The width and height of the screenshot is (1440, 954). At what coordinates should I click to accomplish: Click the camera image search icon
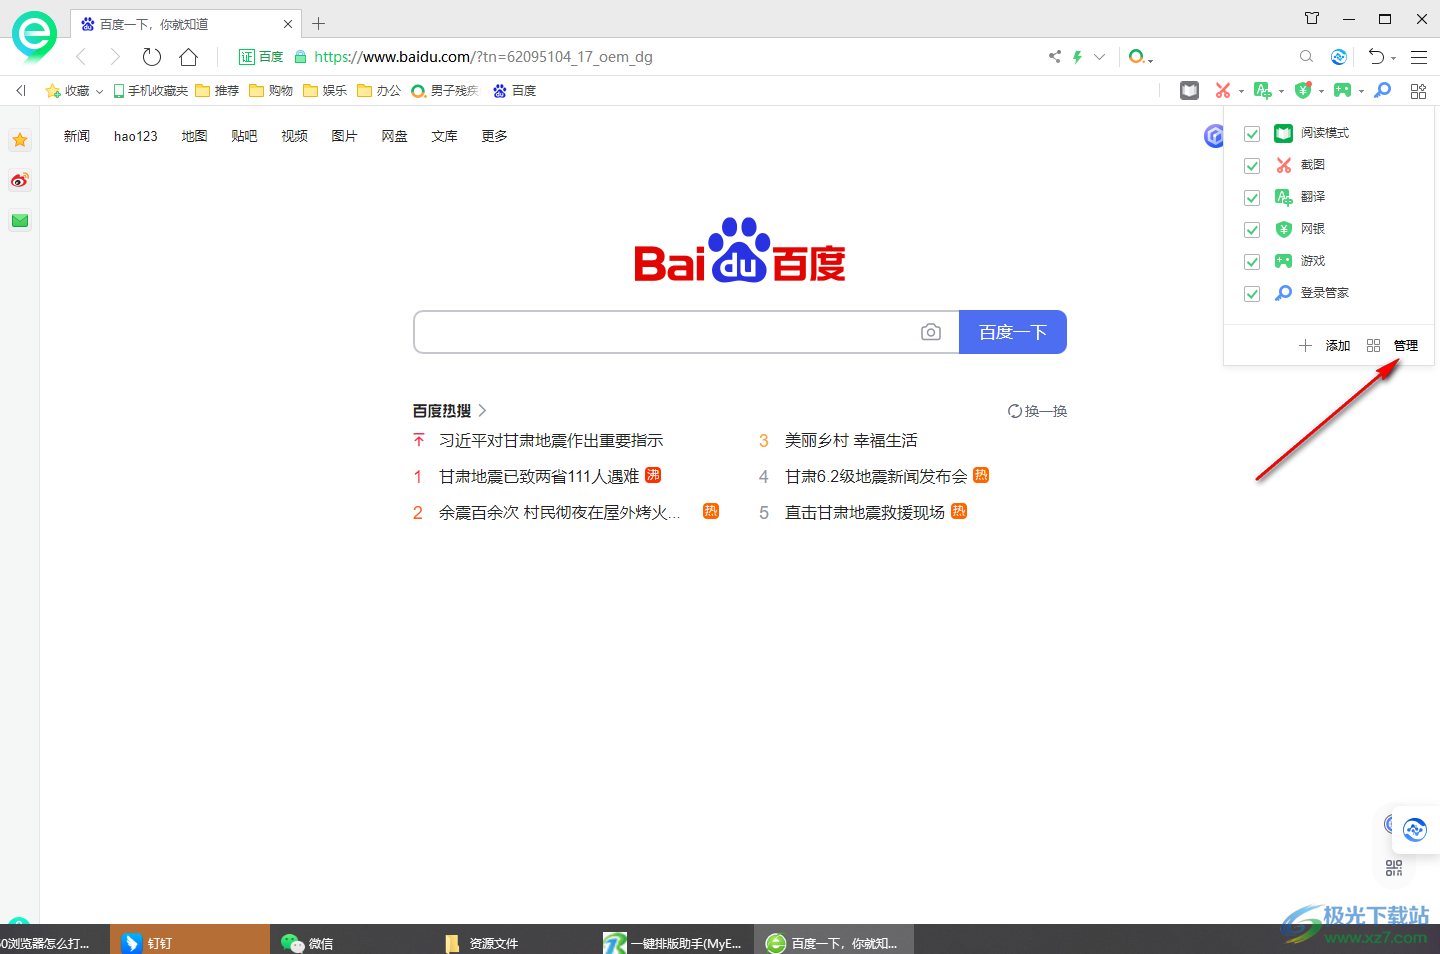[x=931, y=332]
